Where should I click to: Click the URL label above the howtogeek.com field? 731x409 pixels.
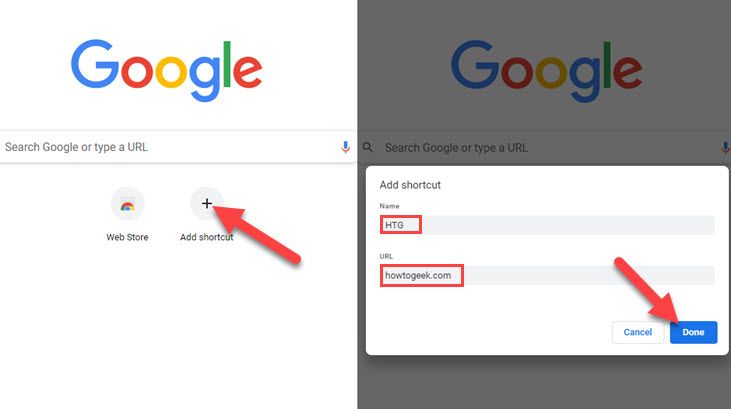click(386, 256)
